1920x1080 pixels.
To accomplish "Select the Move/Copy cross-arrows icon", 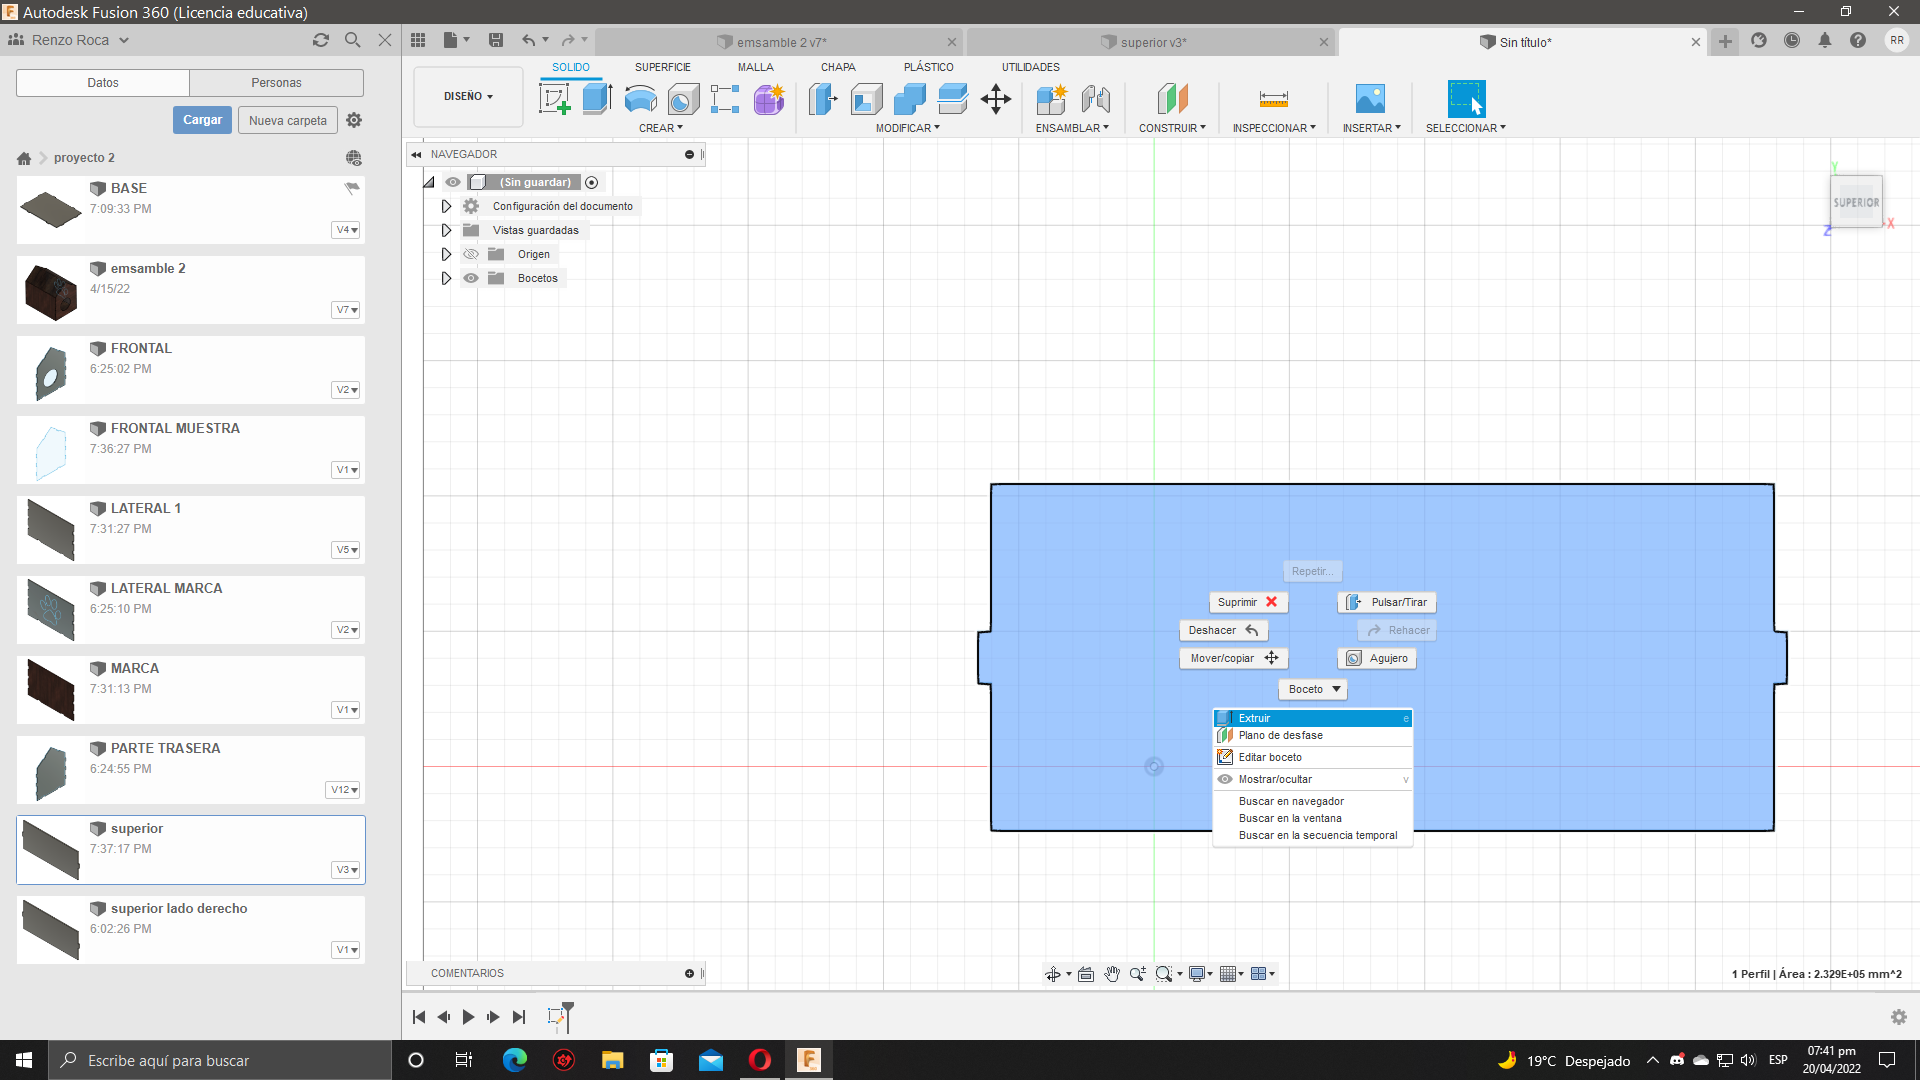I will click(996, 99).
